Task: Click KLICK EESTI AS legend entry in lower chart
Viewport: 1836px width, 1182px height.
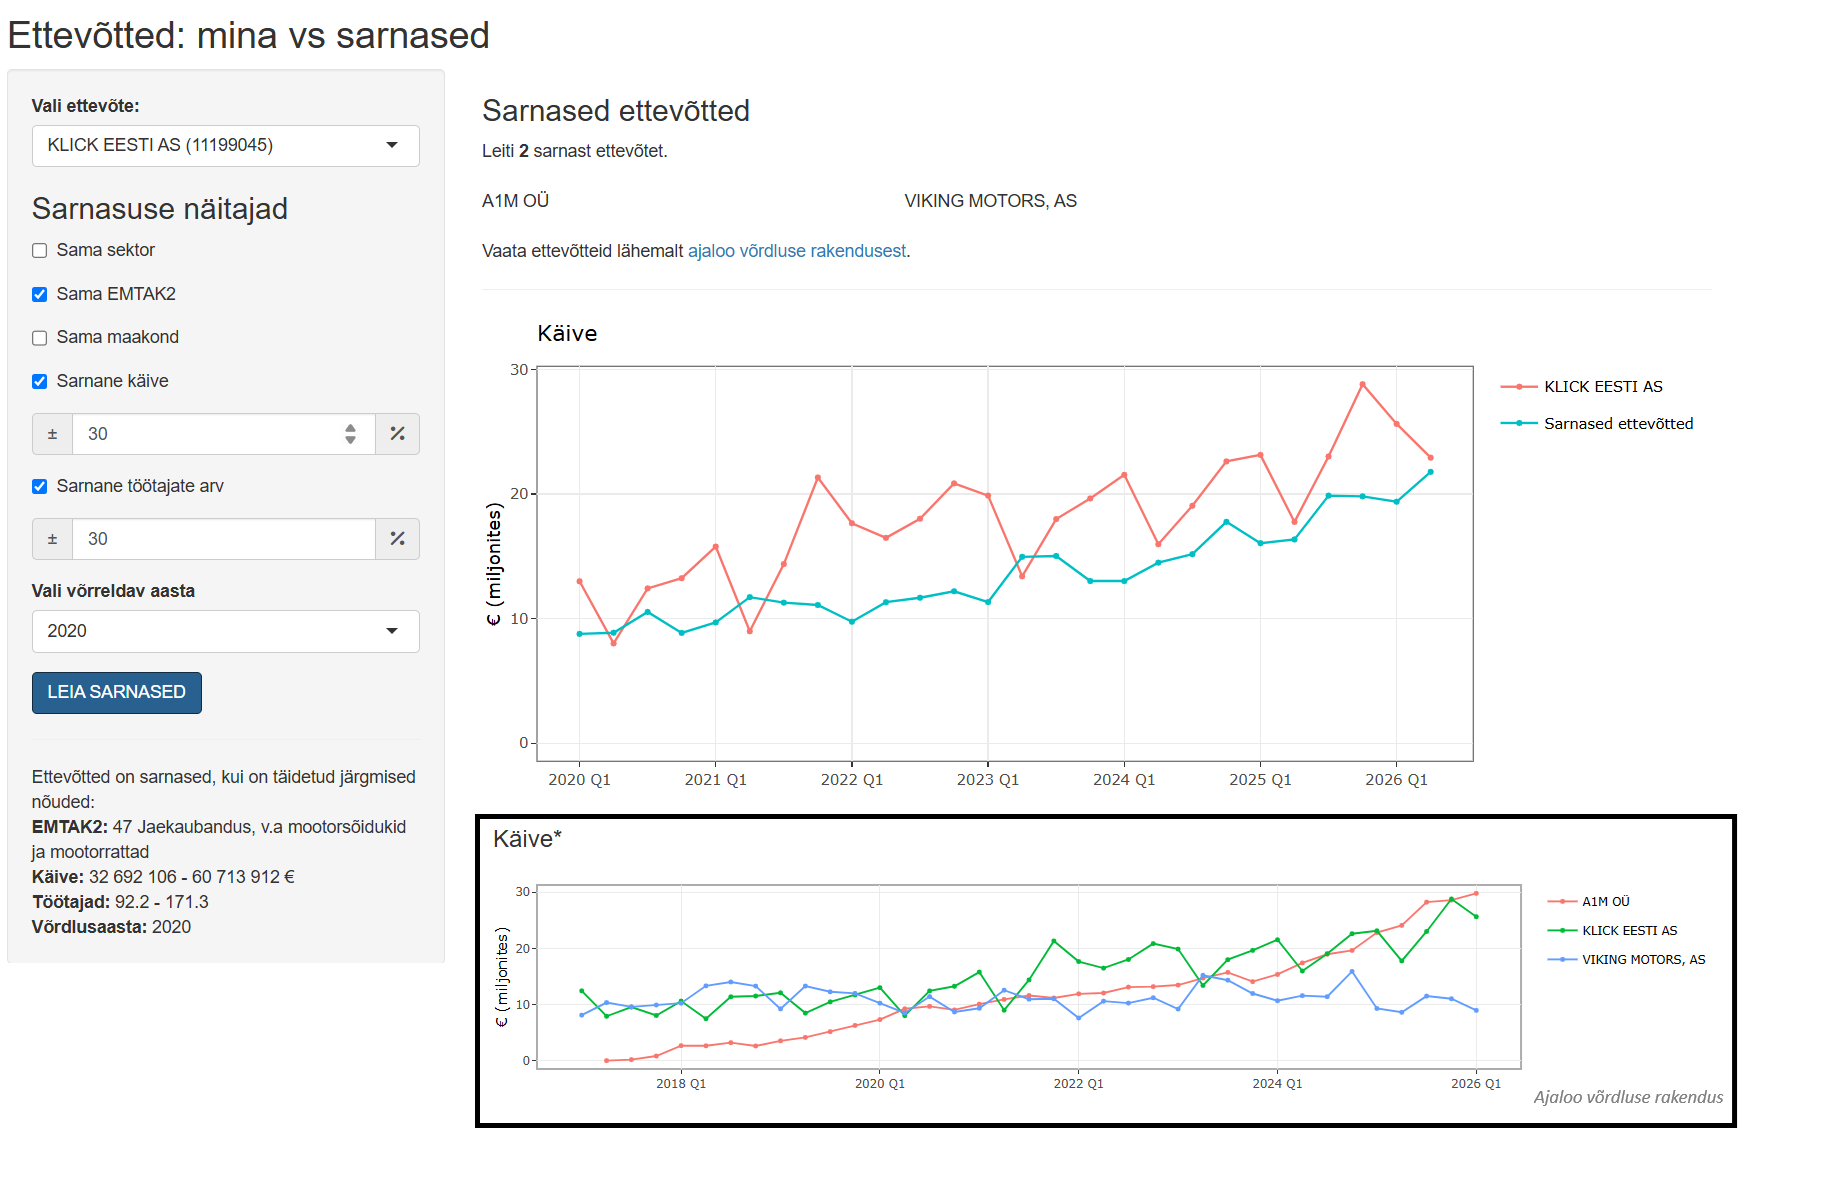Action: click(x=1613, y=931)
